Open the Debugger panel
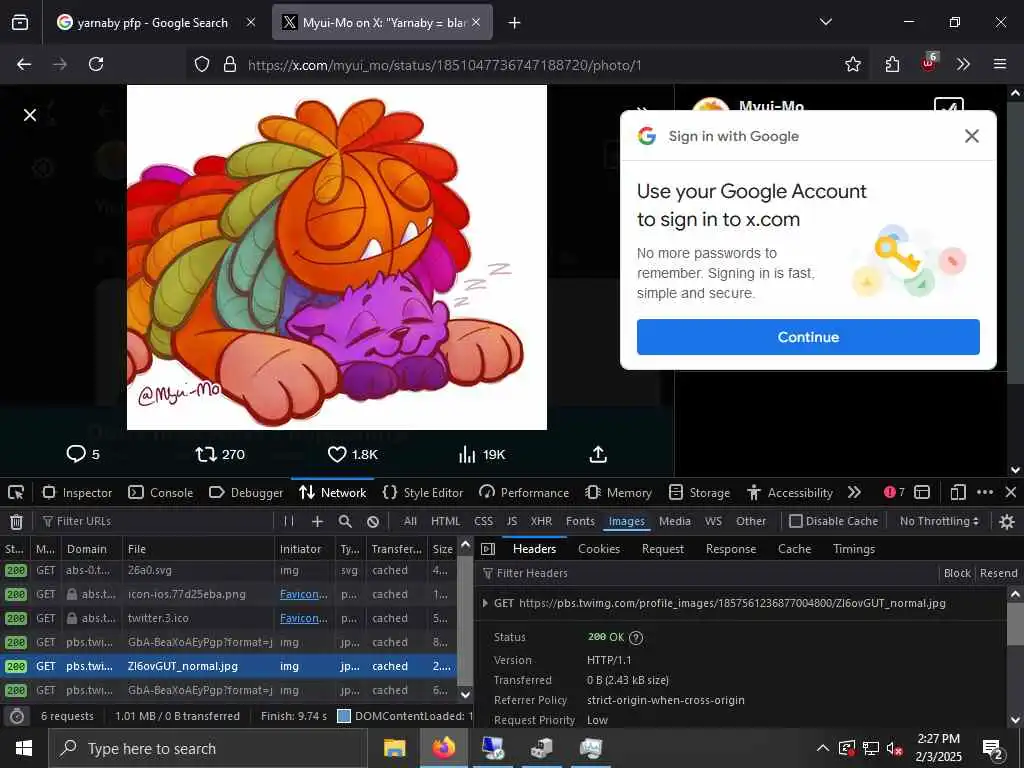Viewport: 1024px width, 768px height. [x=246, y=492]
